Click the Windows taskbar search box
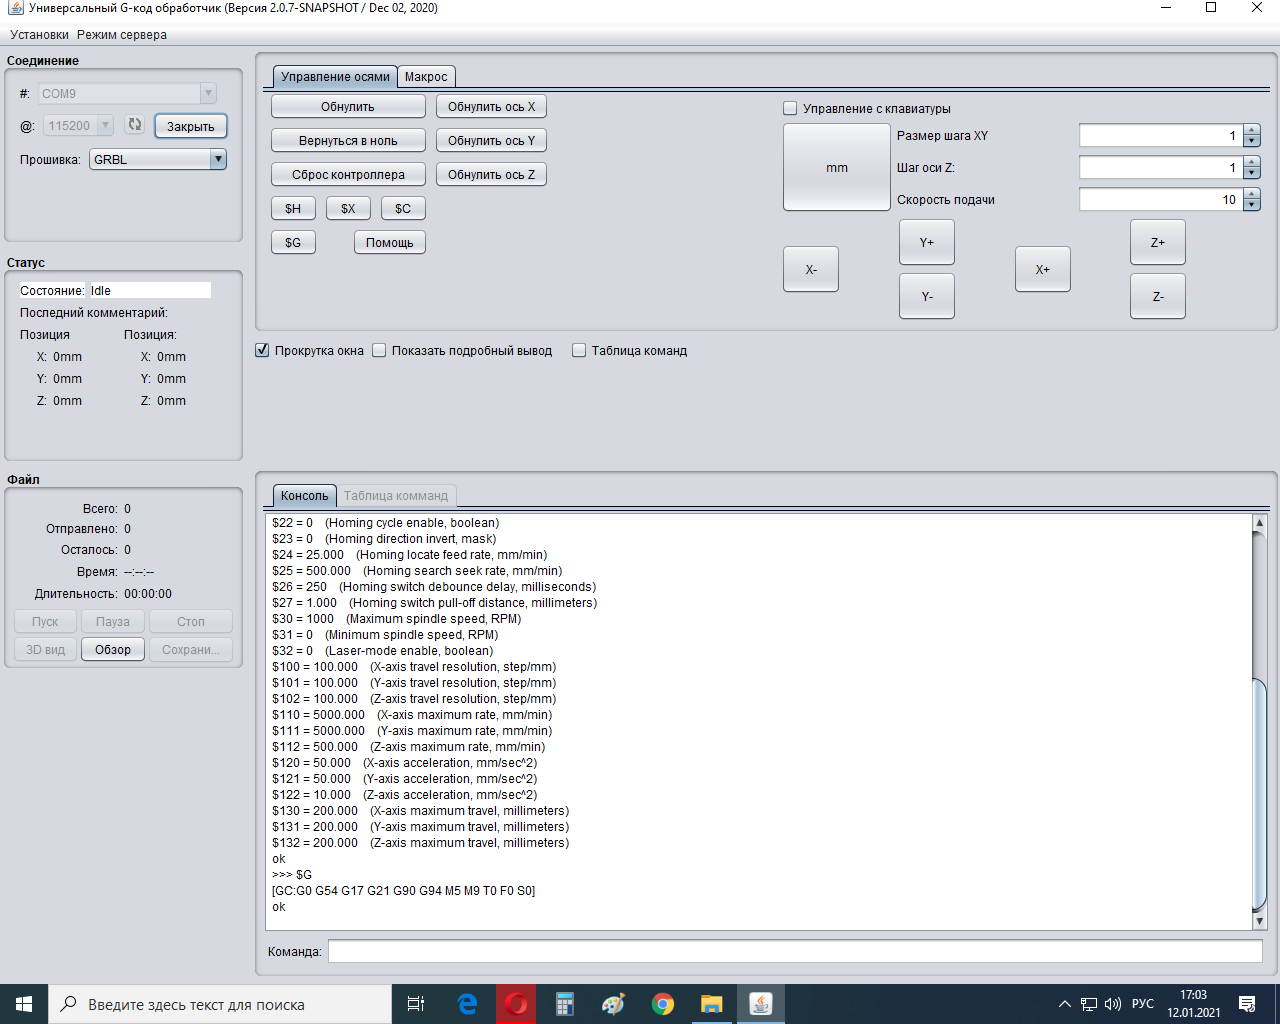Image resolution: width=1280 pixels, height=1024 pixels. click(x=220, y=1004)
